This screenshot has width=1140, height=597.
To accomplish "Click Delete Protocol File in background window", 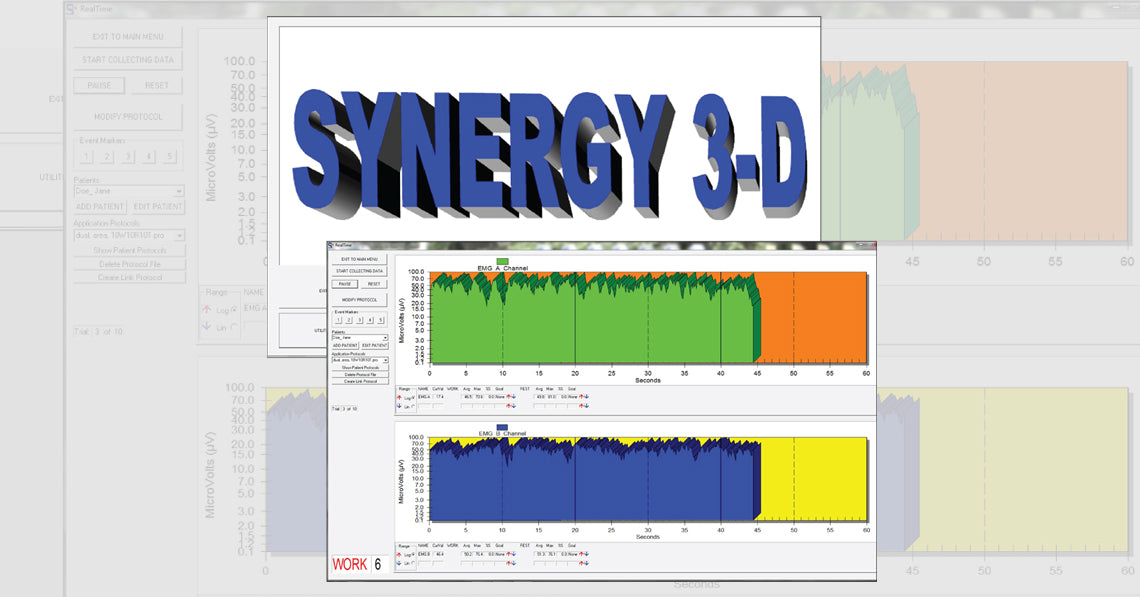I will [x=129, y=264].
